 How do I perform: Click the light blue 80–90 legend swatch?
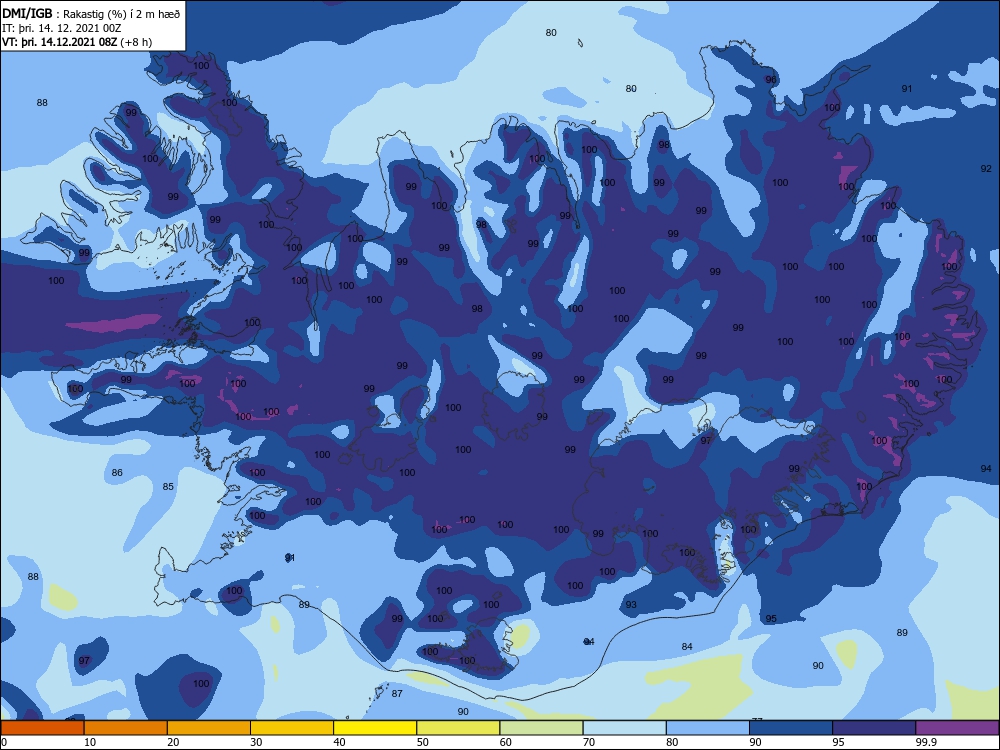pos(708,728)
